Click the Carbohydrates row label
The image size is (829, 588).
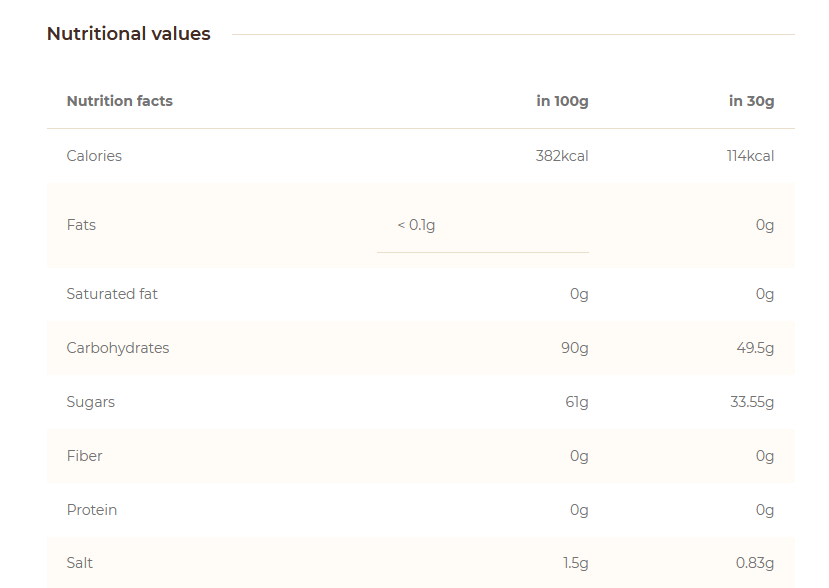point(118,348)
